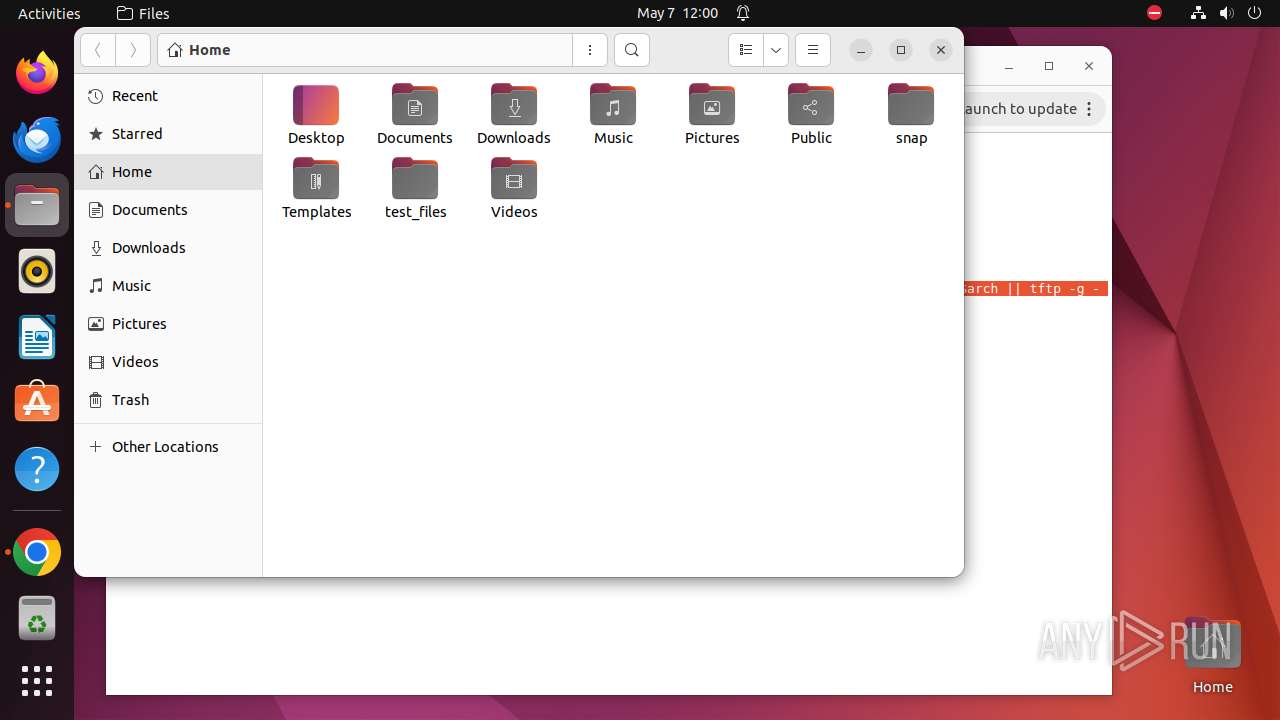The image size is (1280, 720).
Task: Launch Firefox from the dock
Action: [37, 73]
